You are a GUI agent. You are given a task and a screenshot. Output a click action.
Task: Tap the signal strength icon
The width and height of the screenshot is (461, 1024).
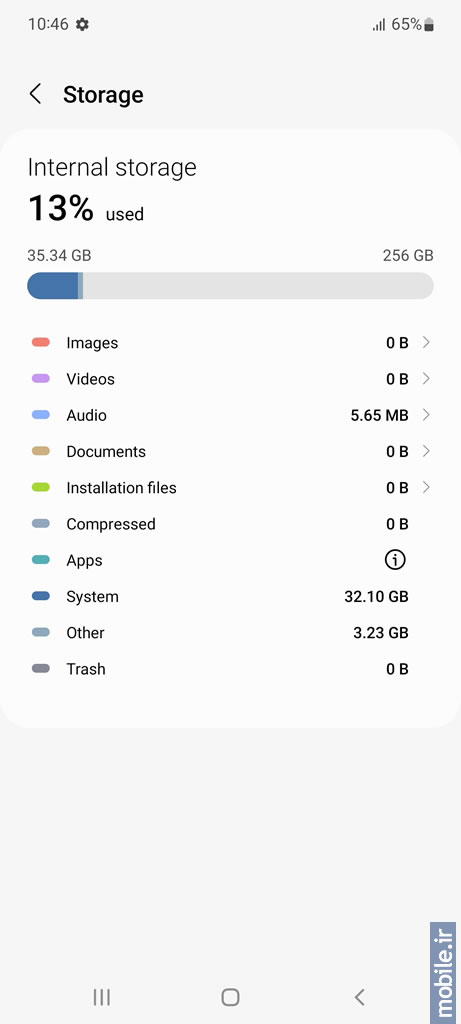point(379,25)
